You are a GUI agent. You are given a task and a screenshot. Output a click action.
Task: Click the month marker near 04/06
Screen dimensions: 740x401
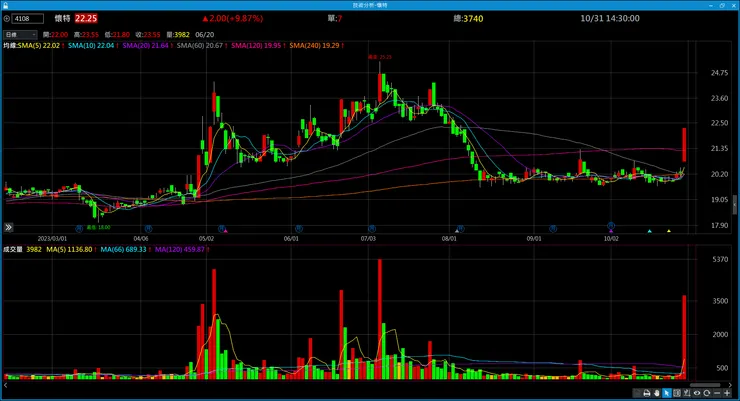(148, 229)
